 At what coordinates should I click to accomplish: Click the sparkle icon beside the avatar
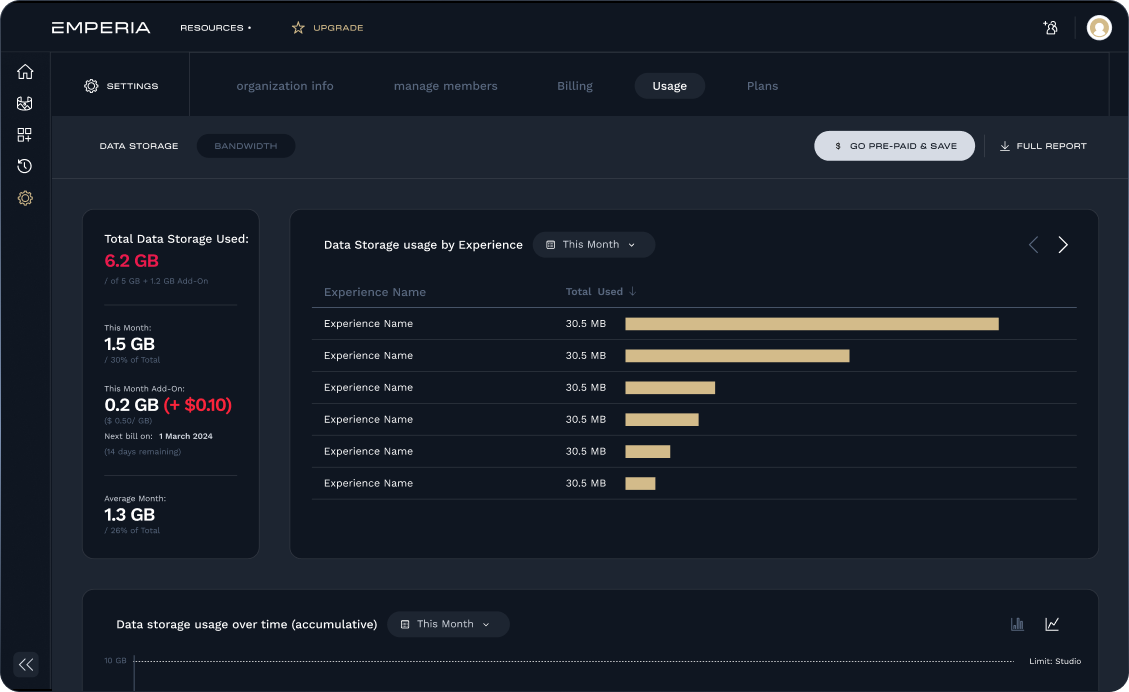[1050, 28]
